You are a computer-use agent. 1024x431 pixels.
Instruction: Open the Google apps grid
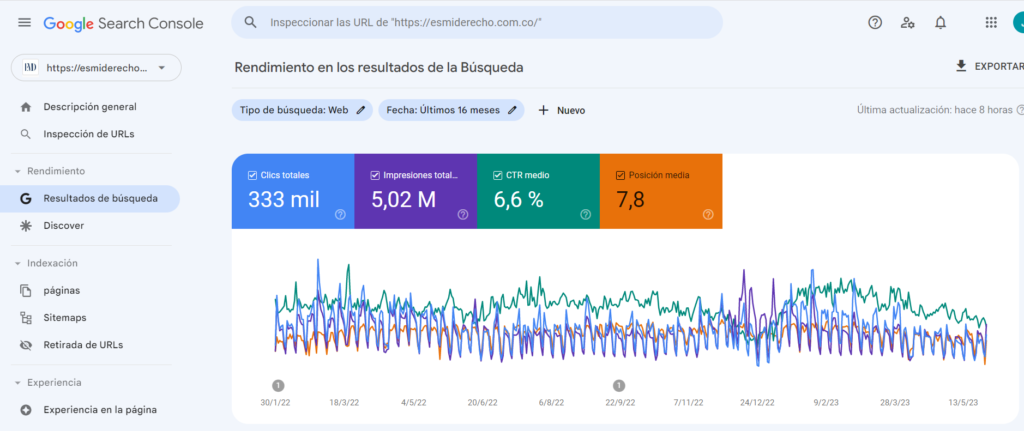click(991, 22)
